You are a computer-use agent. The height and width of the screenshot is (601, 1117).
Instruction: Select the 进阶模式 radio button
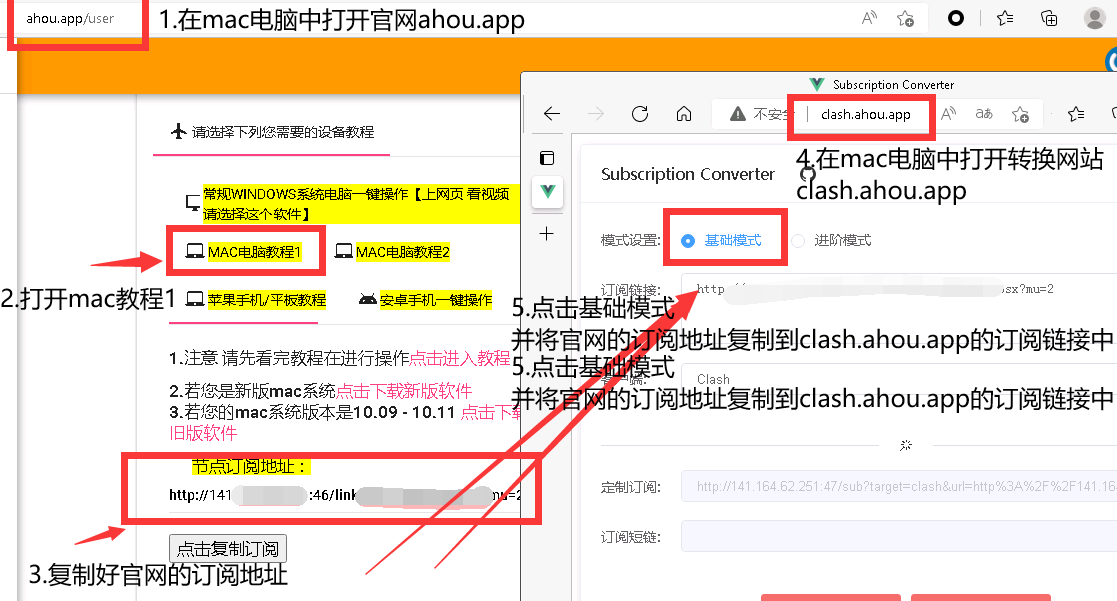point(798,241)
